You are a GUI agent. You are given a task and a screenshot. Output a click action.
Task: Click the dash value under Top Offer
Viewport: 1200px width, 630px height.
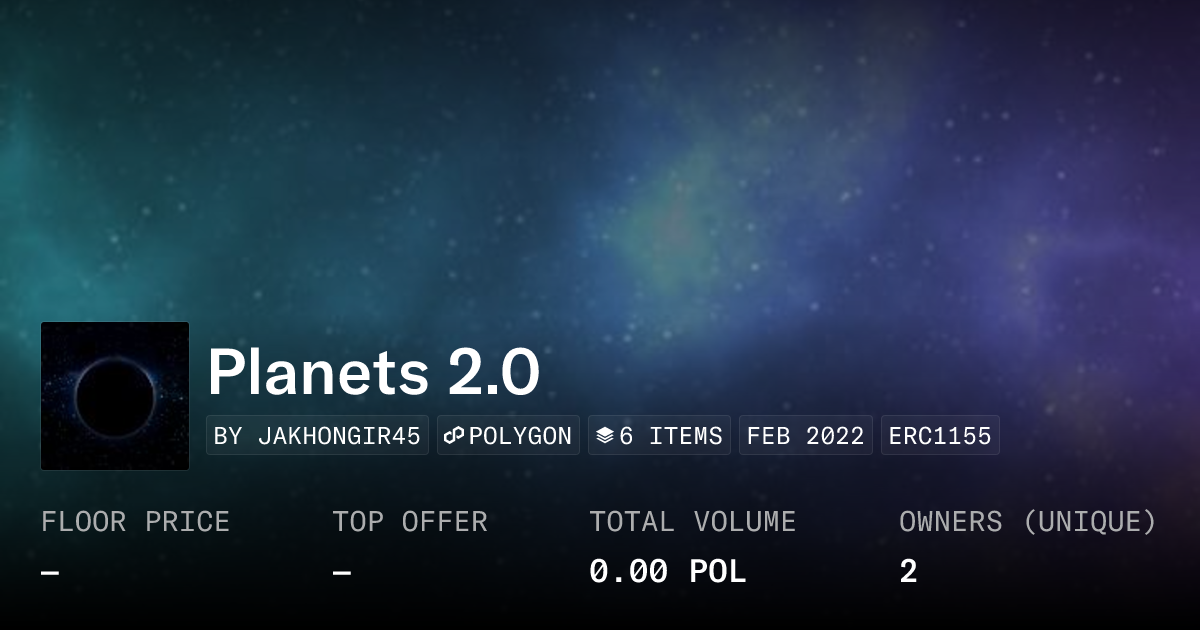(x=342, y=573)
